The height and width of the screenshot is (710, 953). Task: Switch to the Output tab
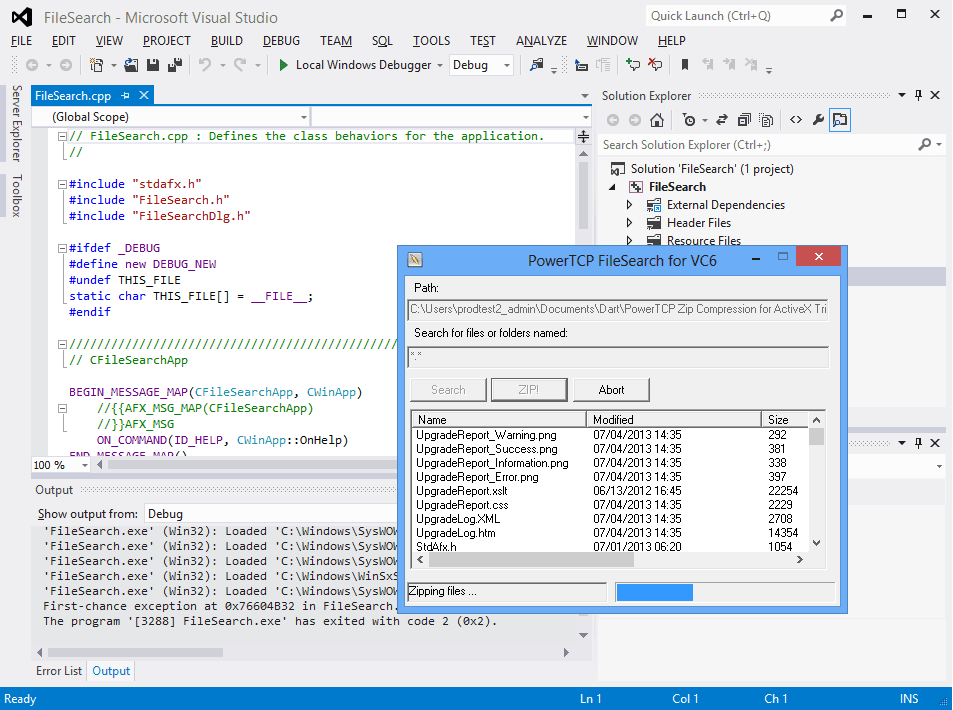point(111,670)
